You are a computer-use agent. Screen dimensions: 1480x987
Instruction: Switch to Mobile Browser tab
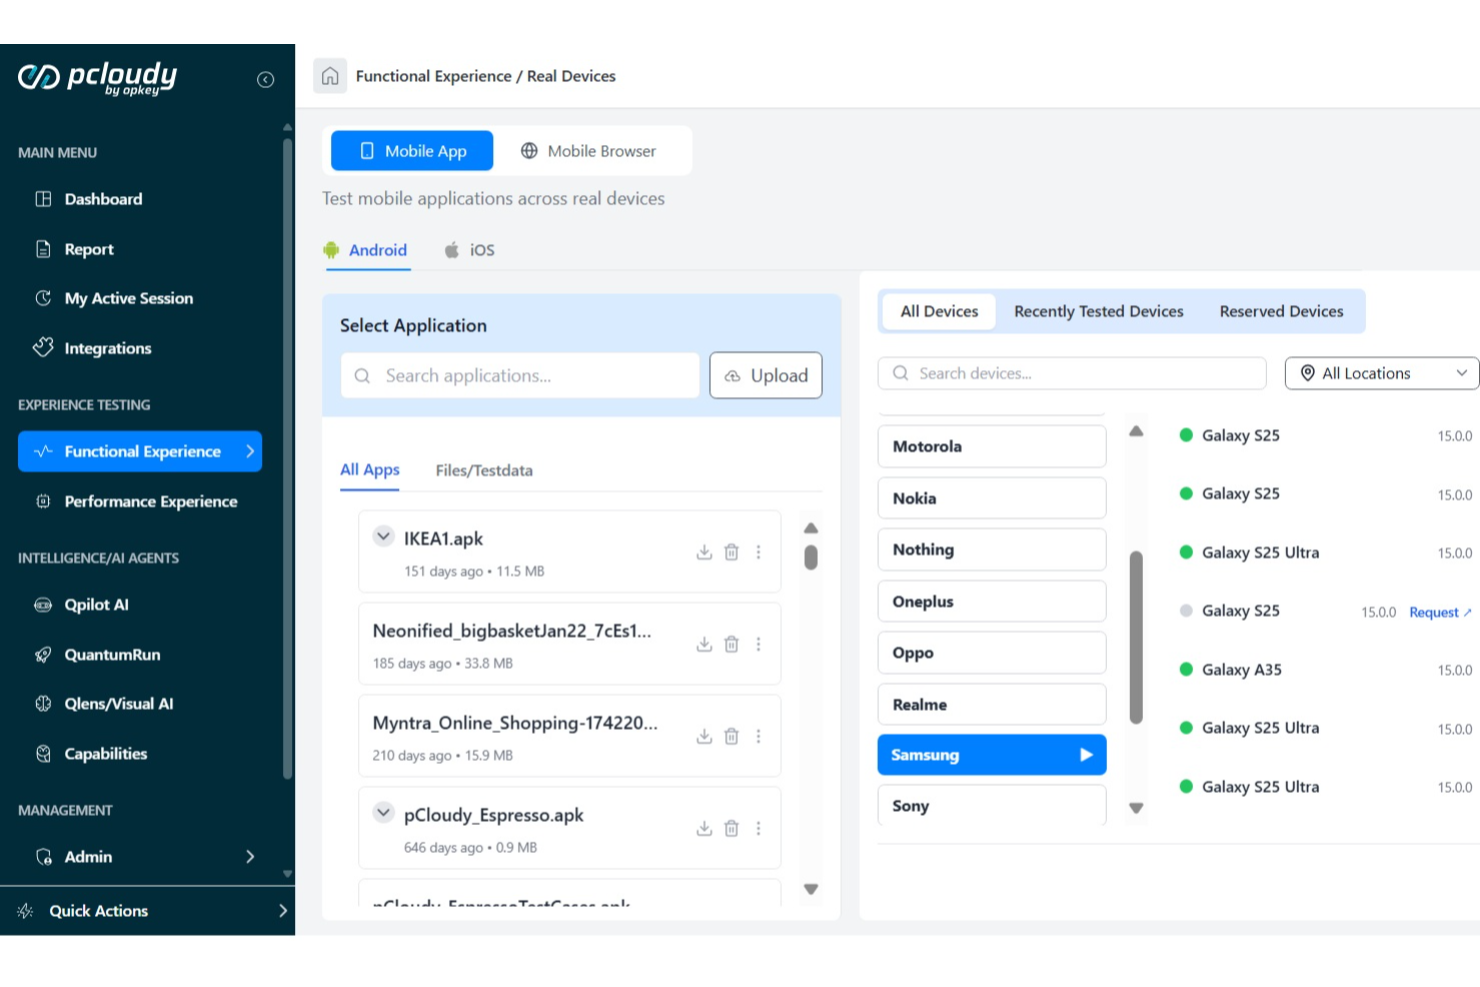pyautogui.click(x=588, y=151)
